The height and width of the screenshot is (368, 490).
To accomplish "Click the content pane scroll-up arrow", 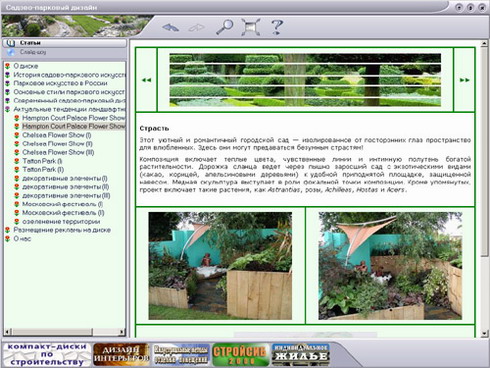I will point(484,43).
